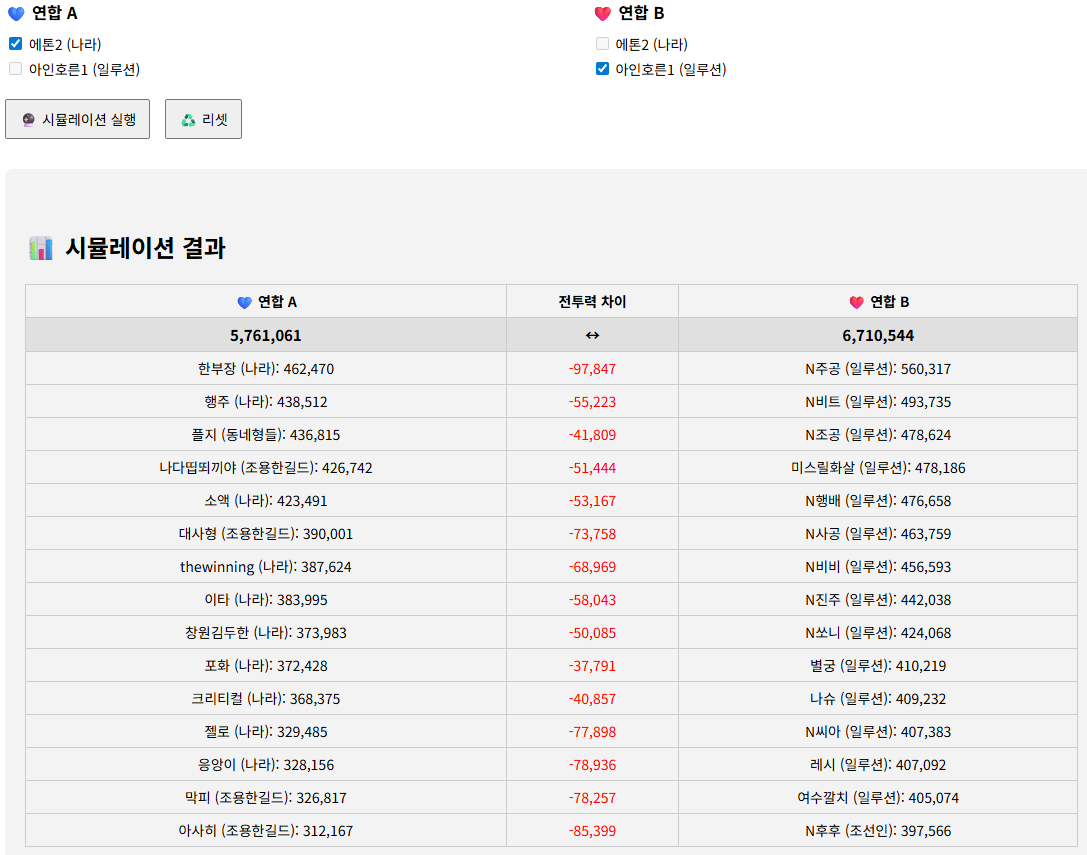Click the 전투력 차이 column header
Screen dimensions: 1087x855
(x=592, y=302)
